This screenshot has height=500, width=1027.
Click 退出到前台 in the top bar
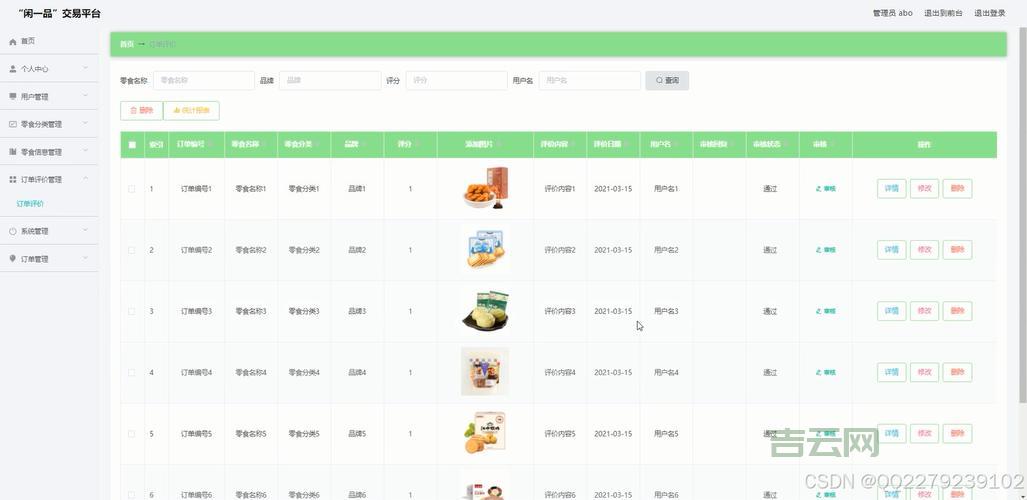pos(943,13)
